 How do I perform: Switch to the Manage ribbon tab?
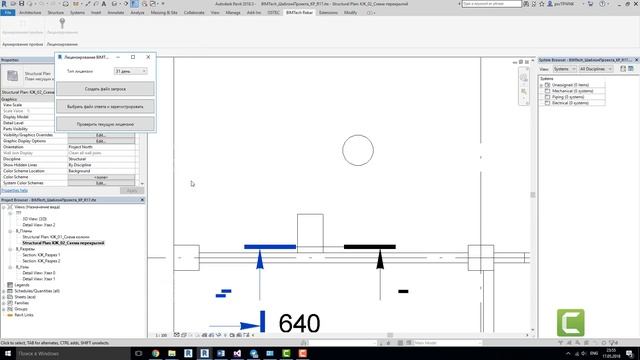[x=233, y=13]
